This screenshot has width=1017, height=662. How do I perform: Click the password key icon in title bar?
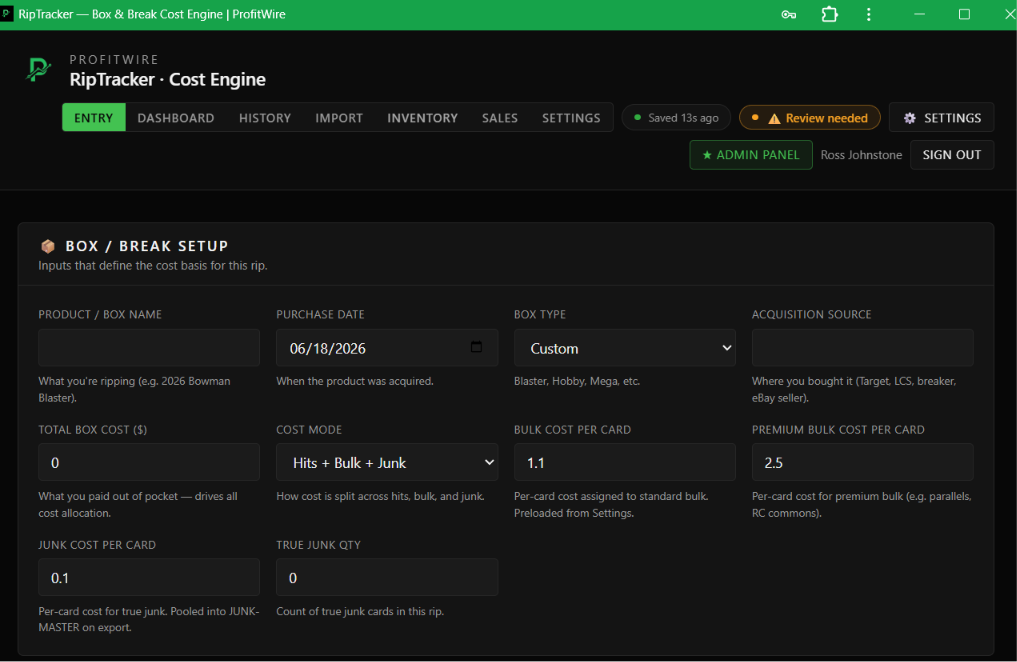click(788, 14)
